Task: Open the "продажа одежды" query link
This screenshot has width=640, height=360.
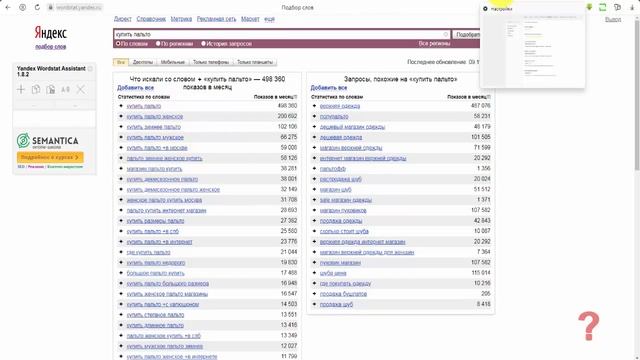Action: pos(341,221)
